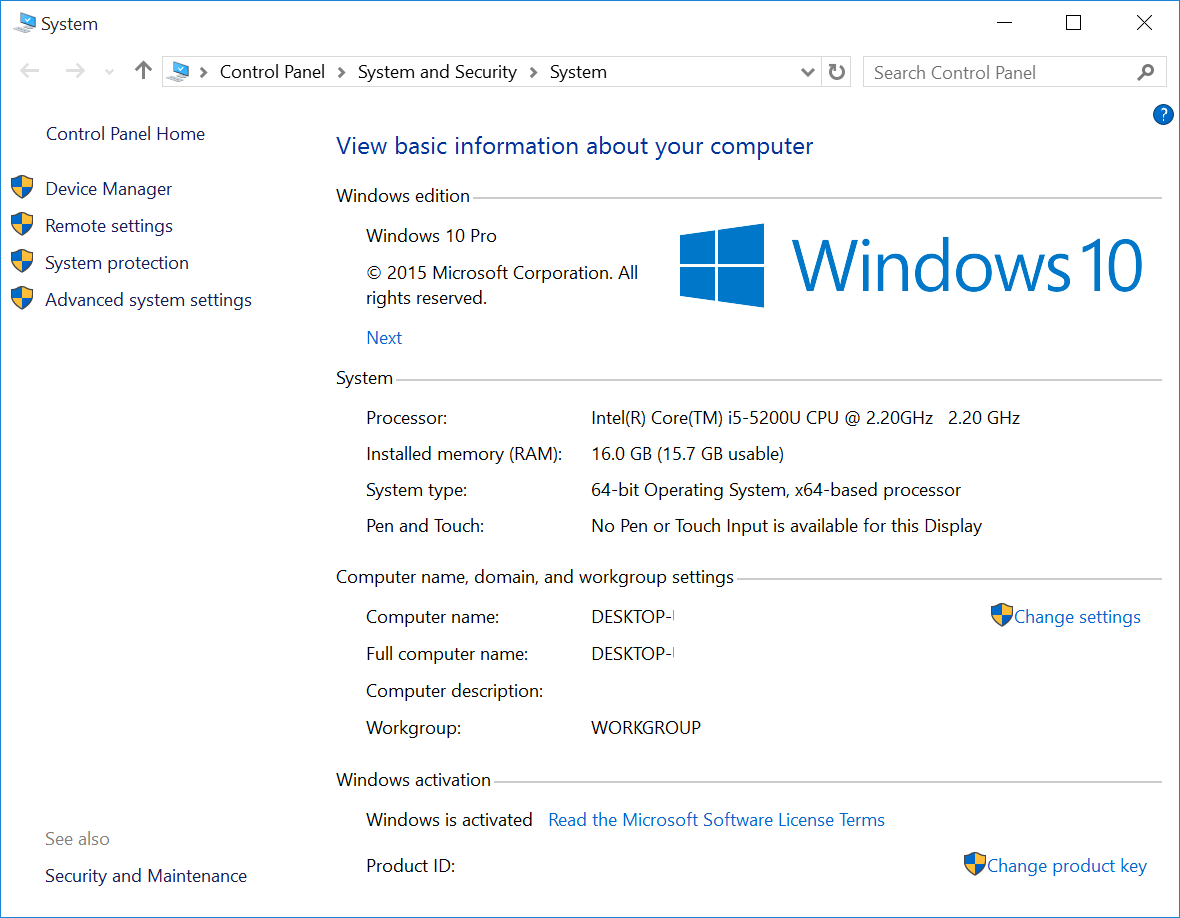This screenshot has height=918, width=1180.
Task: Minimize the System window
Action: (x=1004, y=23)
